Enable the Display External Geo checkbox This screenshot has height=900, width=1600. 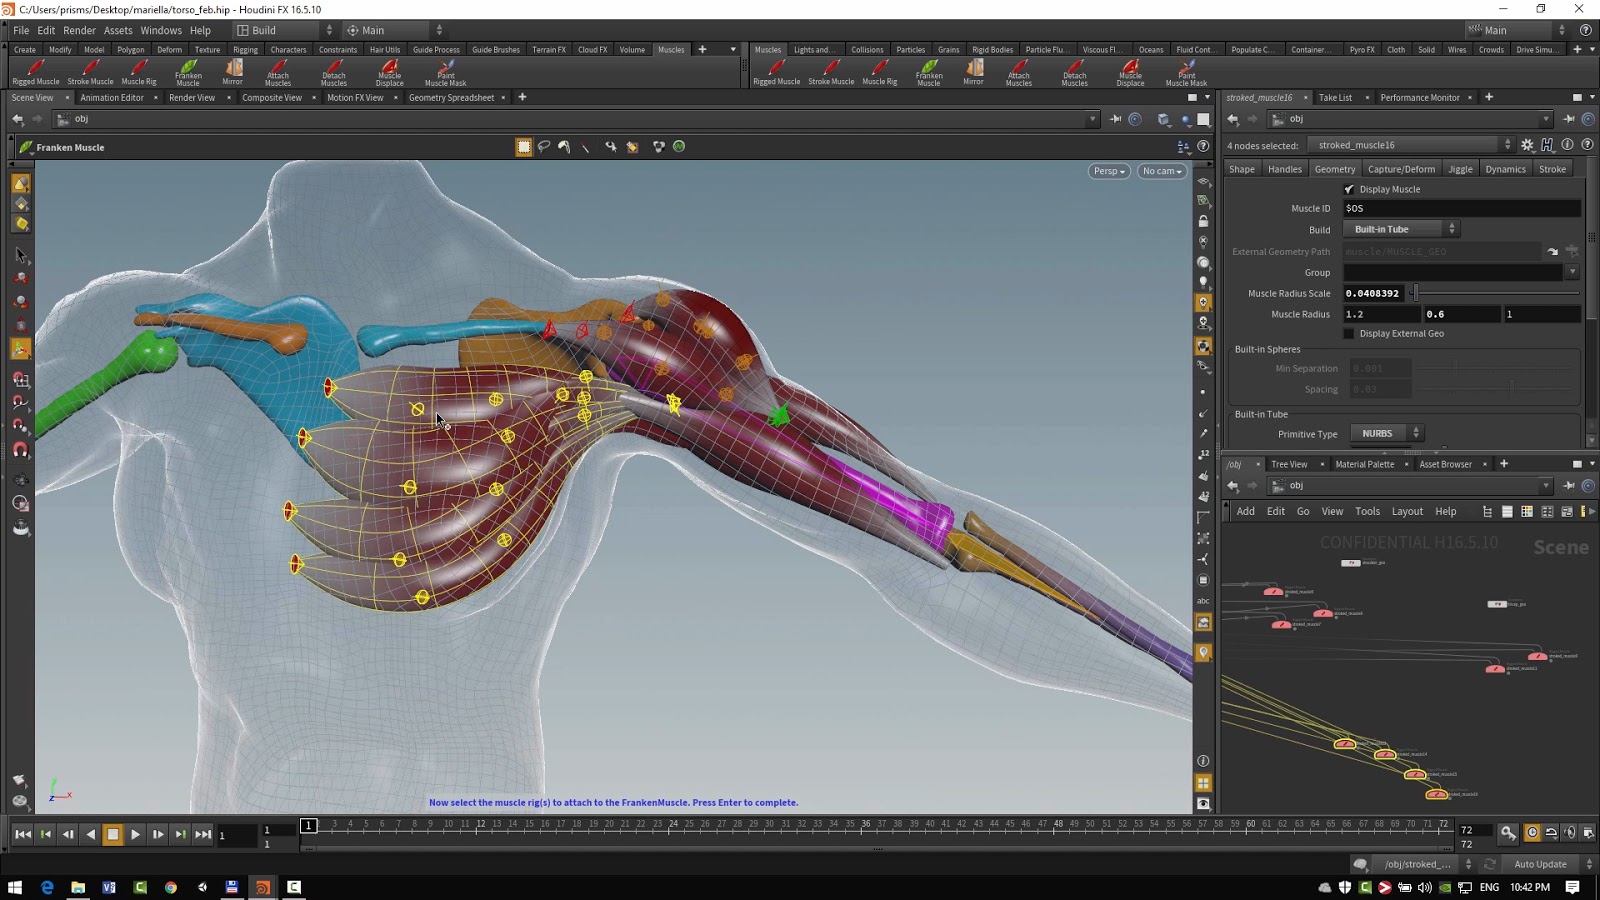[x=1348, y=333]
